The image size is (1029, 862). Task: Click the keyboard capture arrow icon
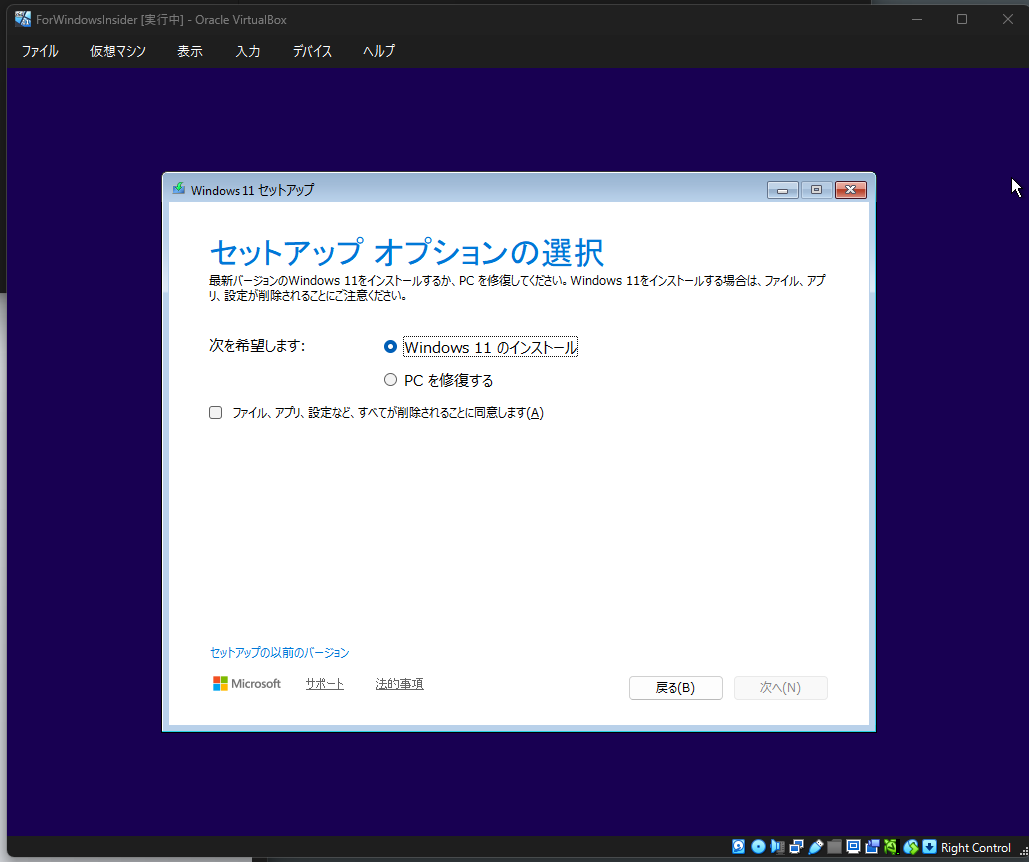click(x=929, y=847)
